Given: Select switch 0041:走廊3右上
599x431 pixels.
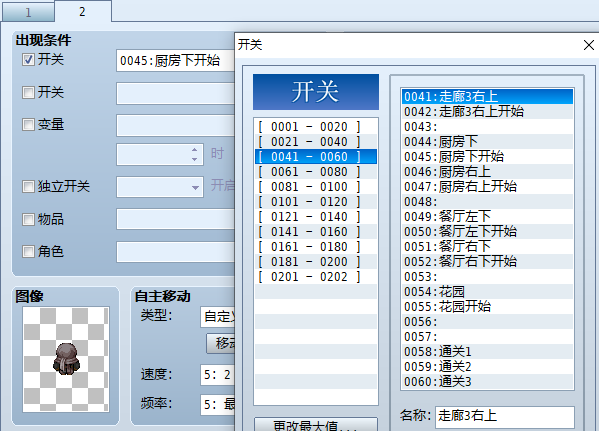Looking at the screenshot, I should pyautogui.click(x=487, y=97).
